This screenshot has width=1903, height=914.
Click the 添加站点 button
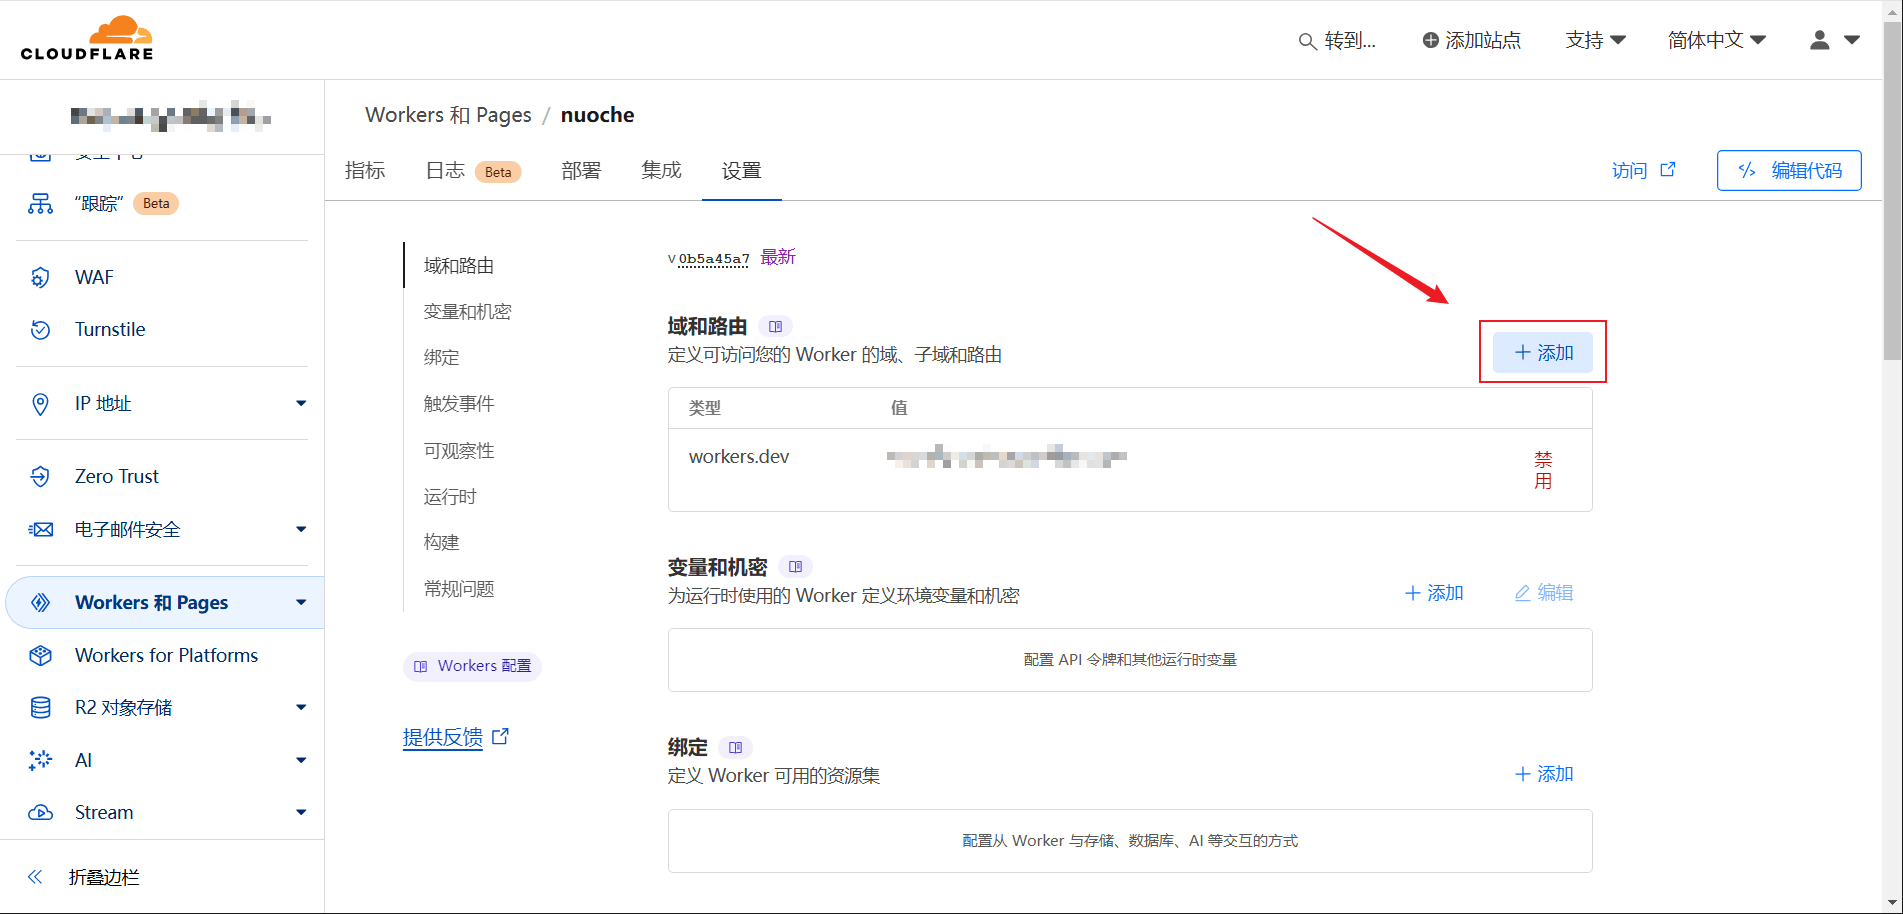click(1471, 40)
